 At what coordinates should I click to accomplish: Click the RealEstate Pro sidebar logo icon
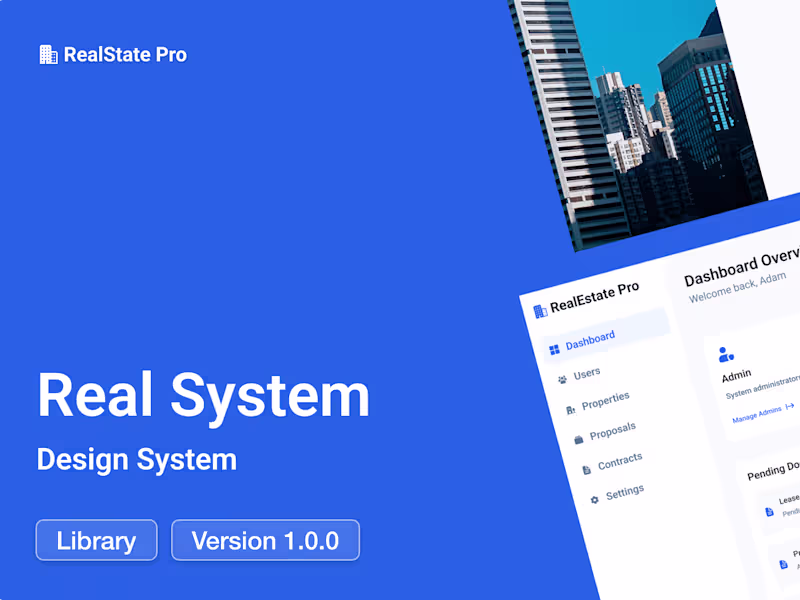point(540,311)
